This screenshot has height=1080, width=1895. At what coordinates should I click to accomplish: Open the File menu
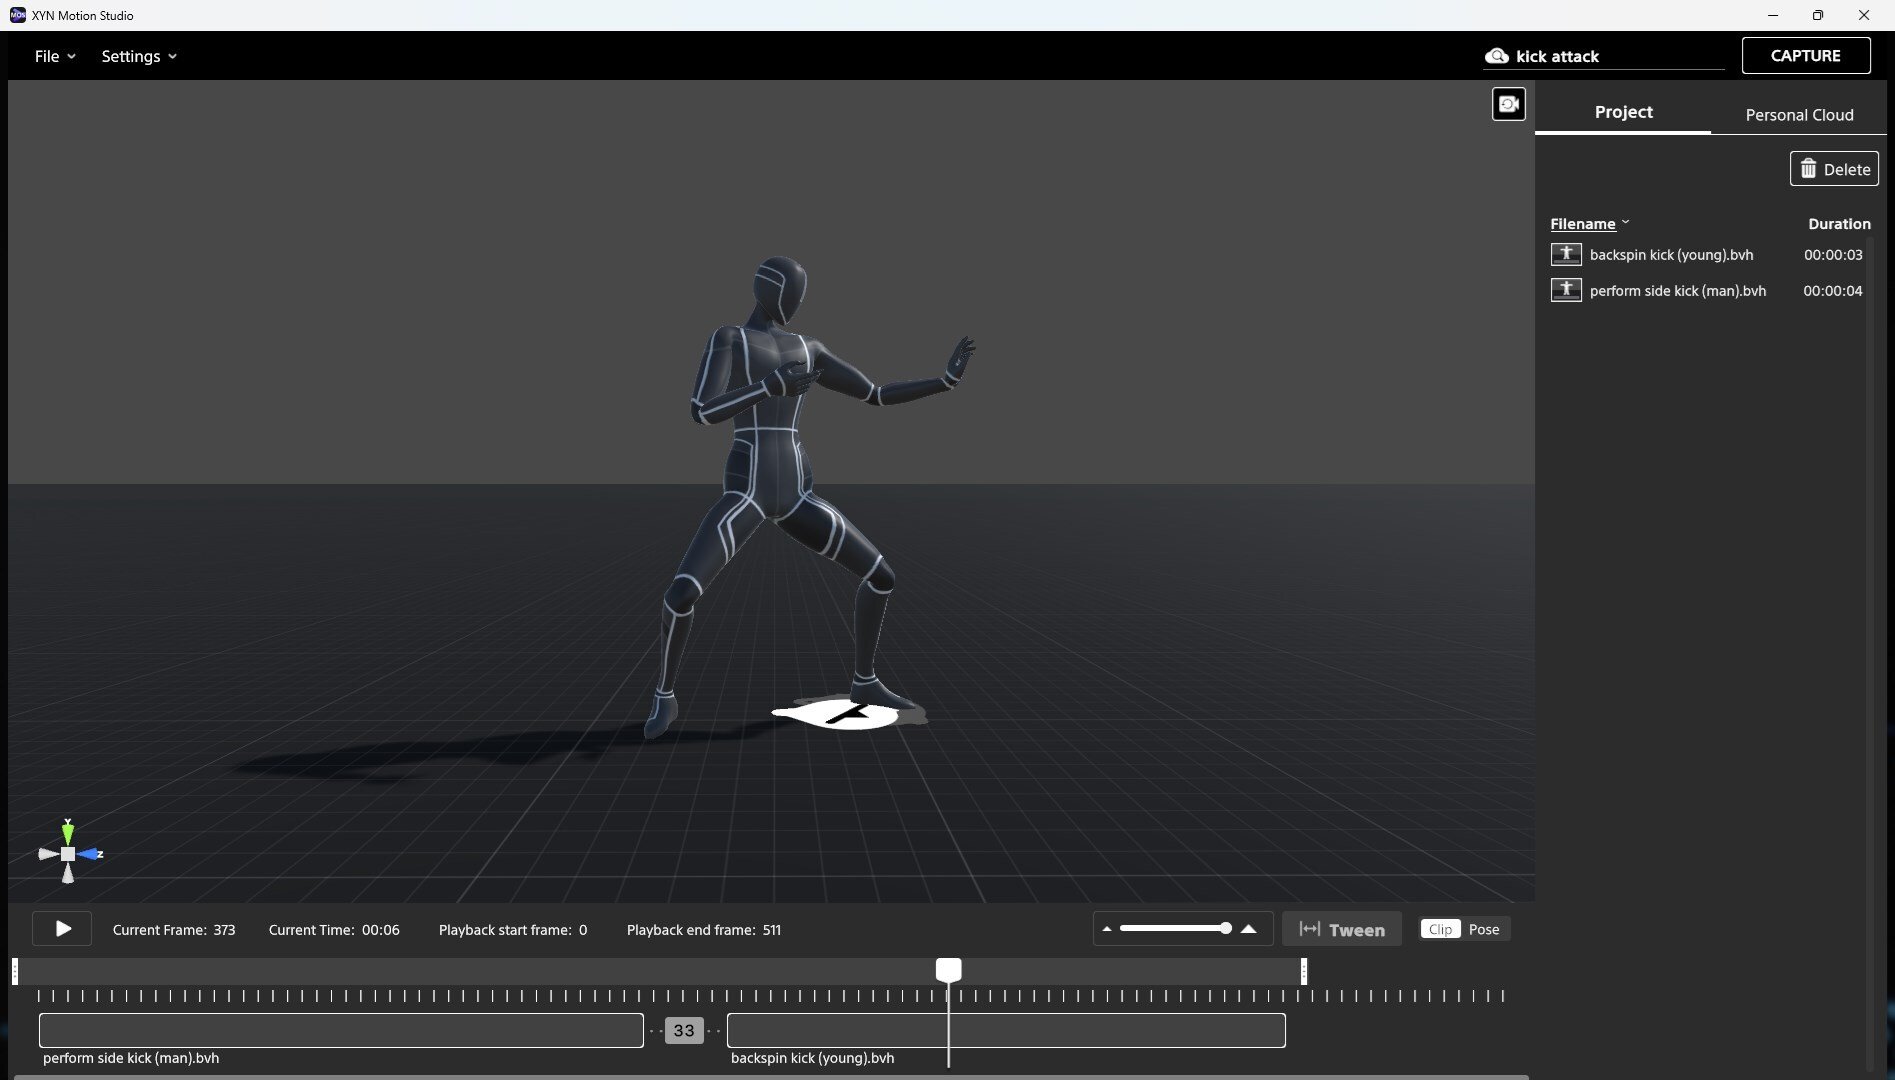[x=54, y=56]
